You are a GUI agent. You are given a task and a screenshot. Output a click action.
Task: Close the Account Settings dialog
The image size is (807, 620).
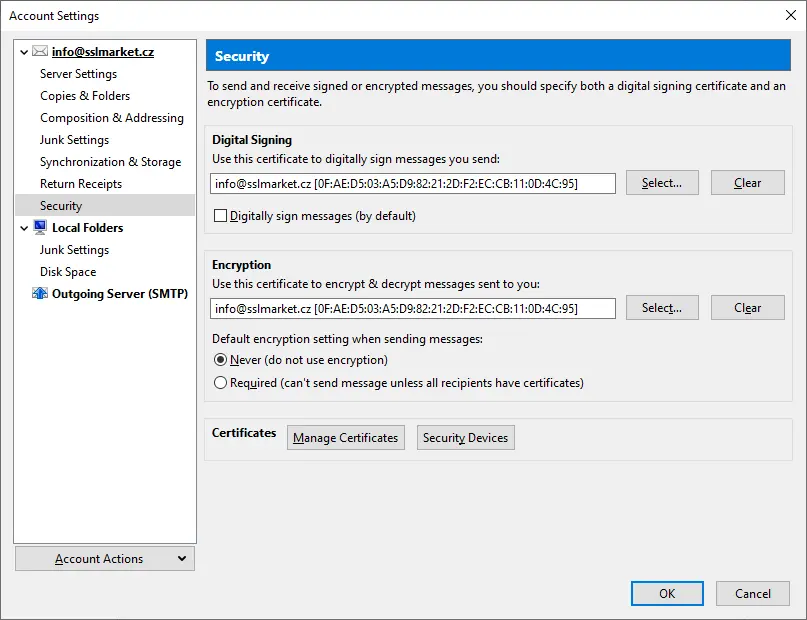coord(791,15)
